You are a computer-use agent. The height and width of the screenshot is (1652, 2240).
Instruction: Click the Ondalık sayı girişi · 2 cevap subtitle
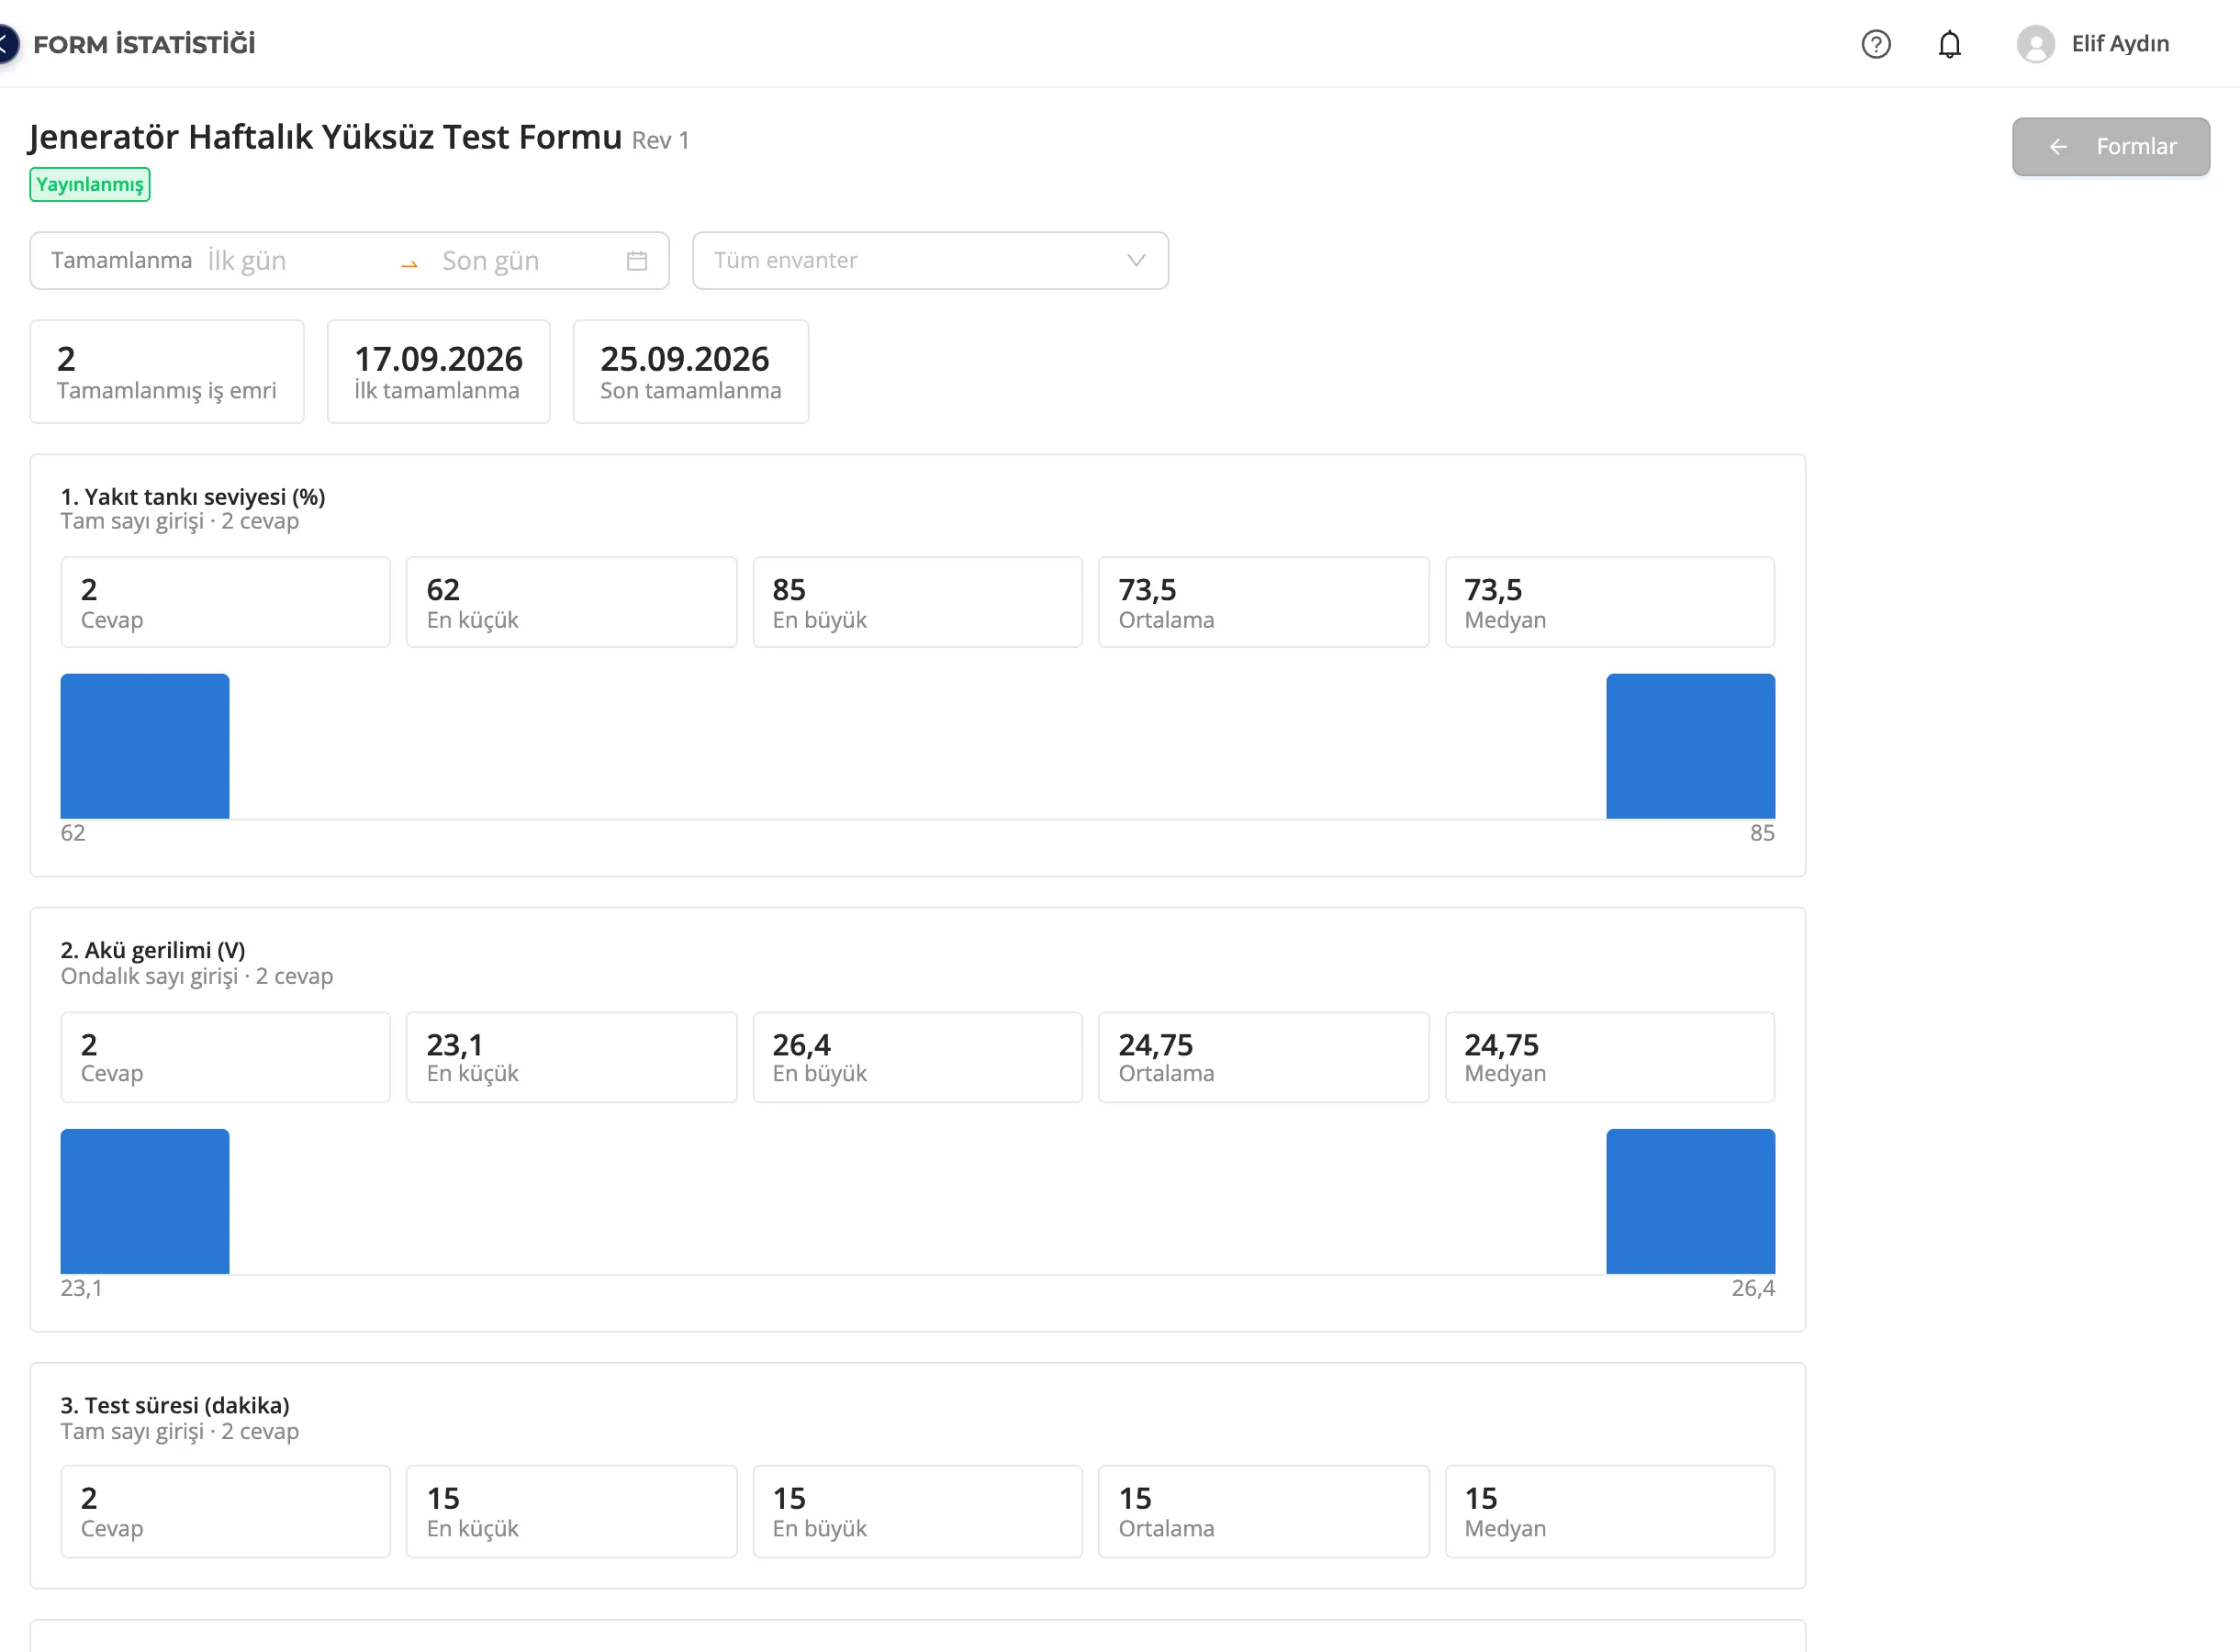pyautogui.click(x=197, y=976)
